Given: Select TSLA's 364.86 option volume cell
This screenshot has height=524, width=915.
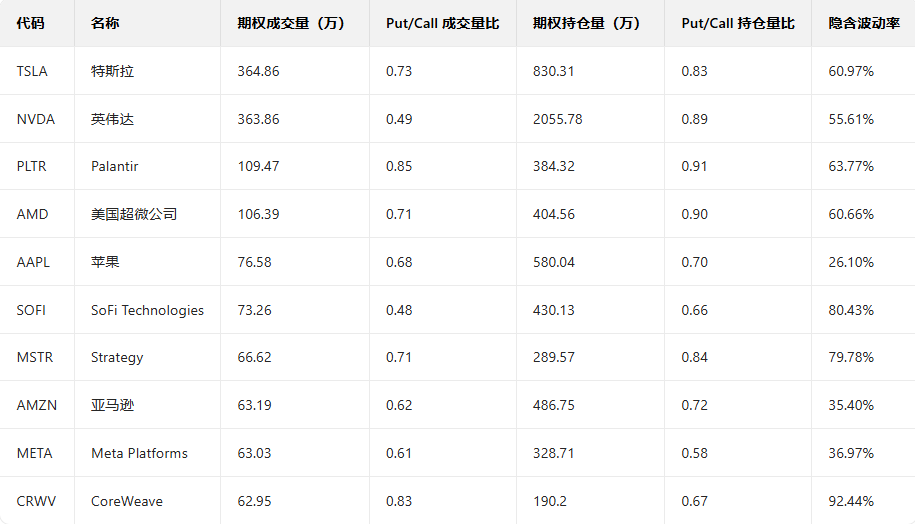Looking at the screenshot, I should pos(259,71).
